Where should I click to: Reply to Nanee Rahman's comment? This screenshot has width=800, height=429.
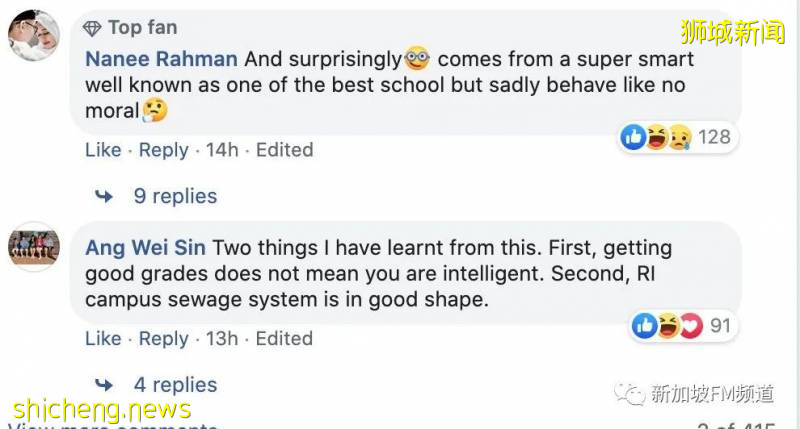[x=163, y=150]
